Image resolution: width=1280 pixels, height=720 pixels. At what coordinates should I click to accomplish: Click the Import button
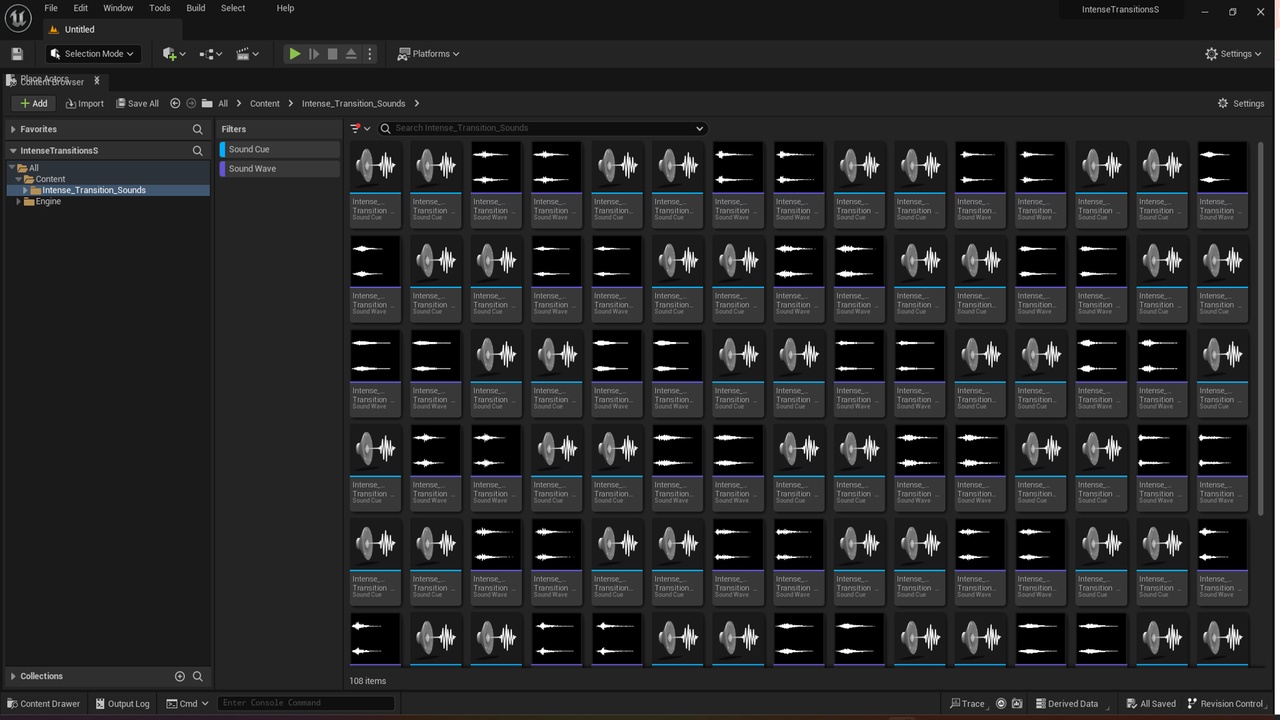click(84, 103)
